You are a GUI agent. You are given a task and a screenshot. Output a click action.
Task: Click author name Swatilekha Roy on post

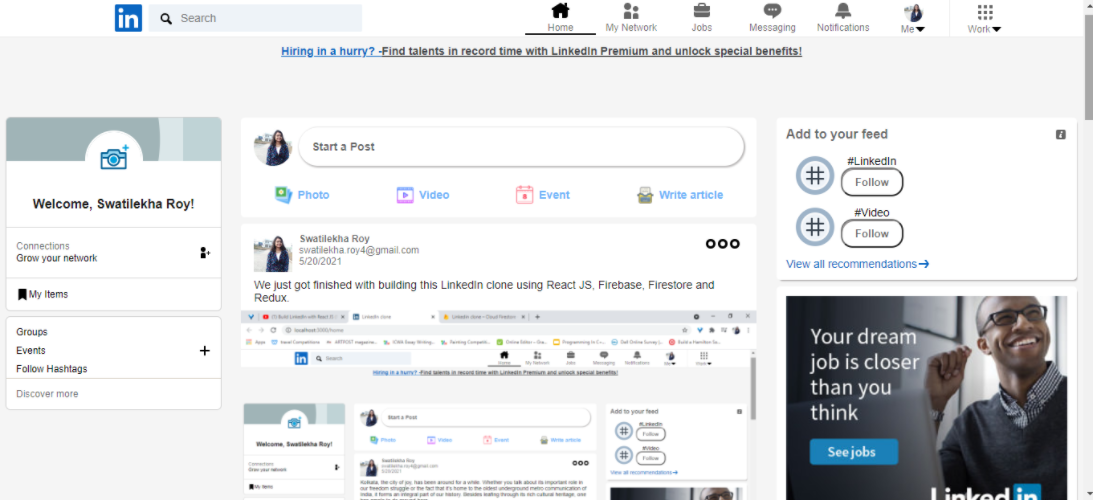[x=335, y=238]
